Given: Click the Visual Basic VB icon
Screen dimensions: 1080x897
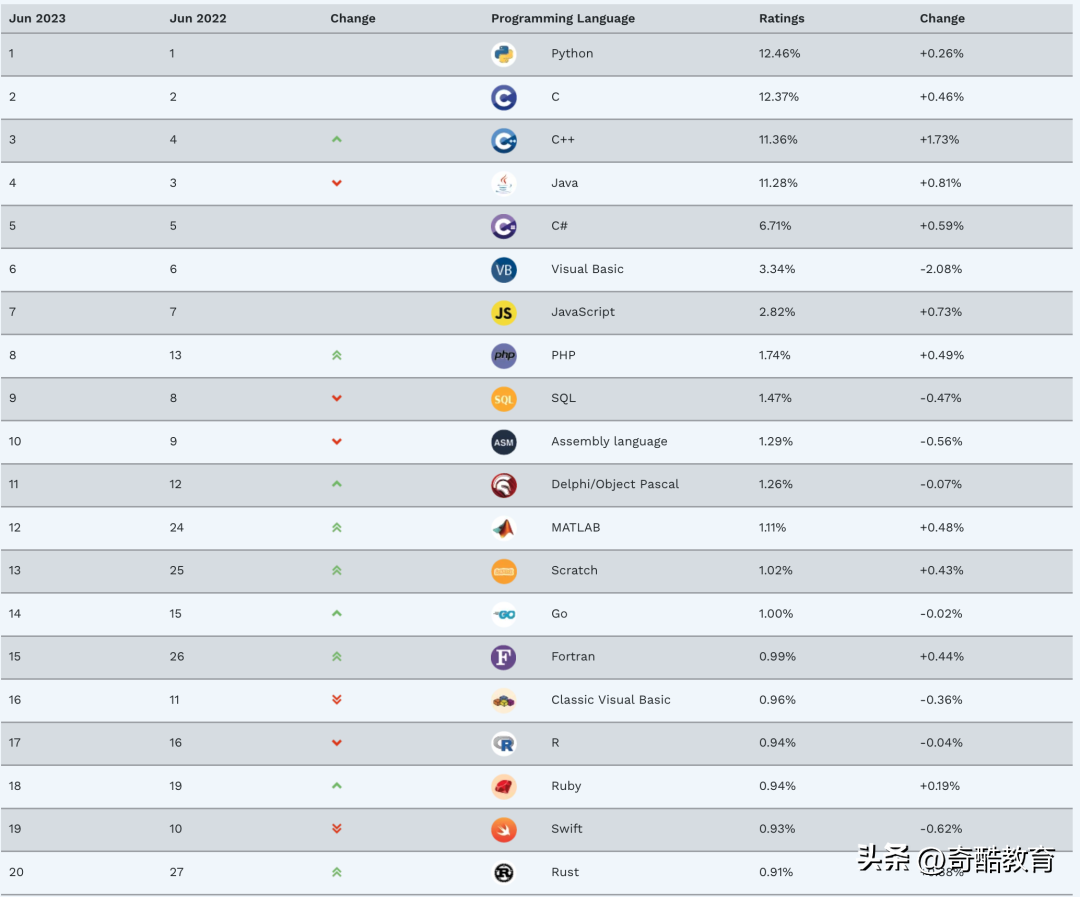Looking at the screenshot, I should point(504,269).
